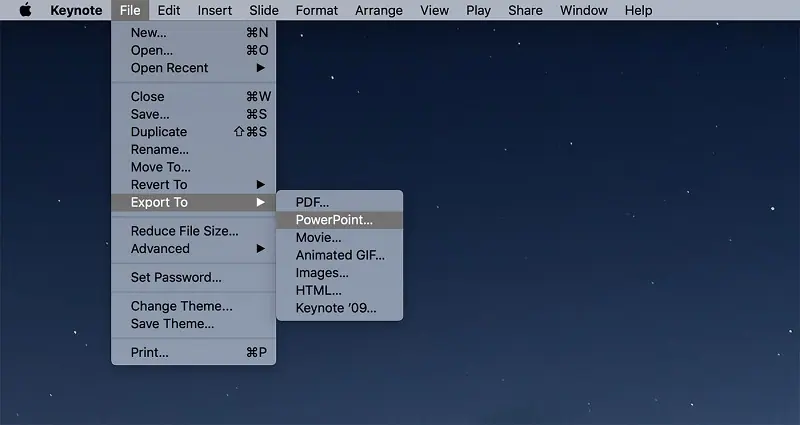Export to PDF...
800x425 pixels.
339,202
